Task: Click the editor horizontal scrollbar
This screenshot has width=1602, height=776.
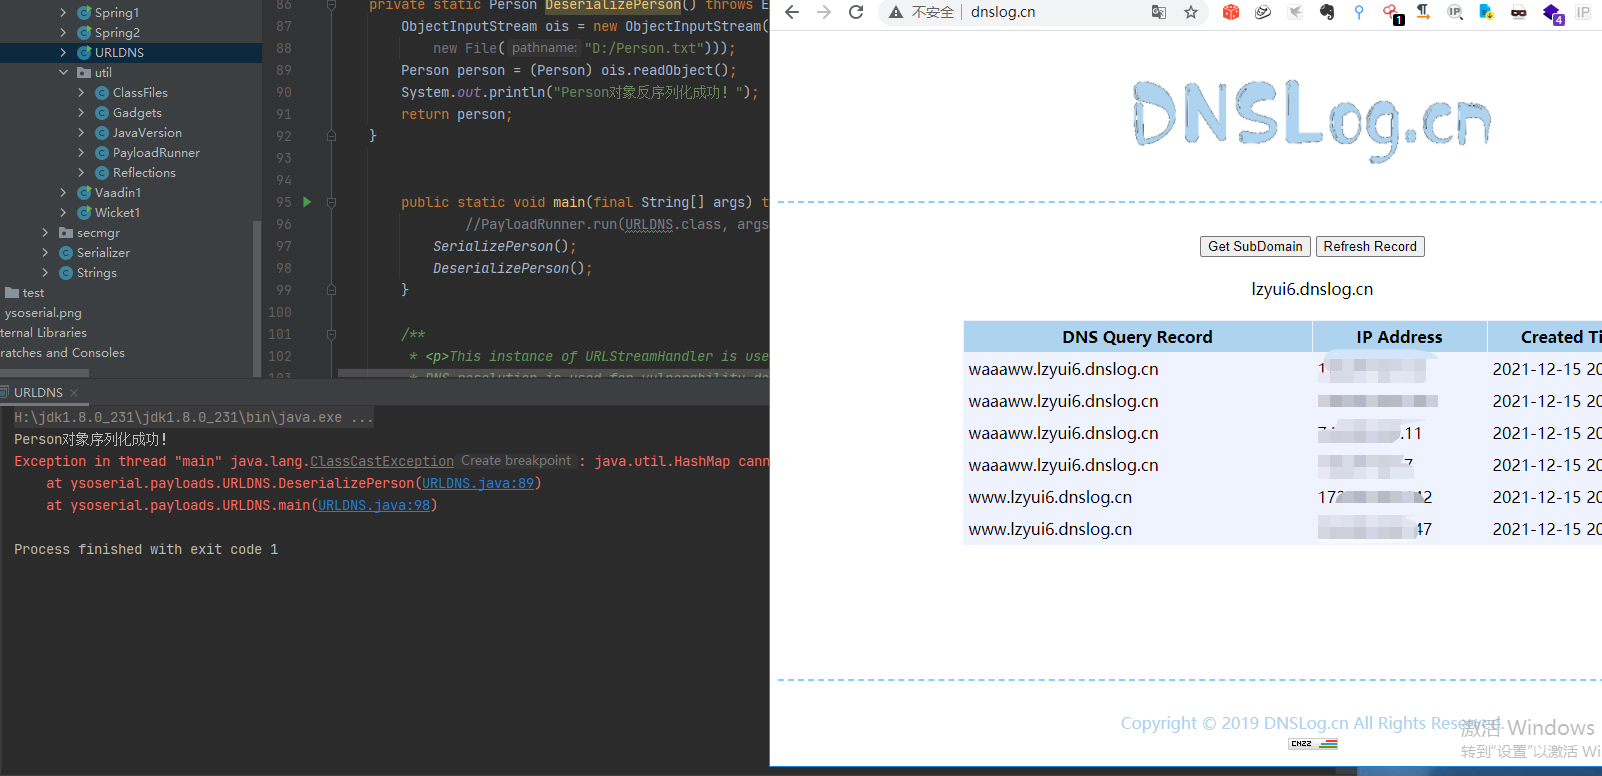Action: [553, 374]
